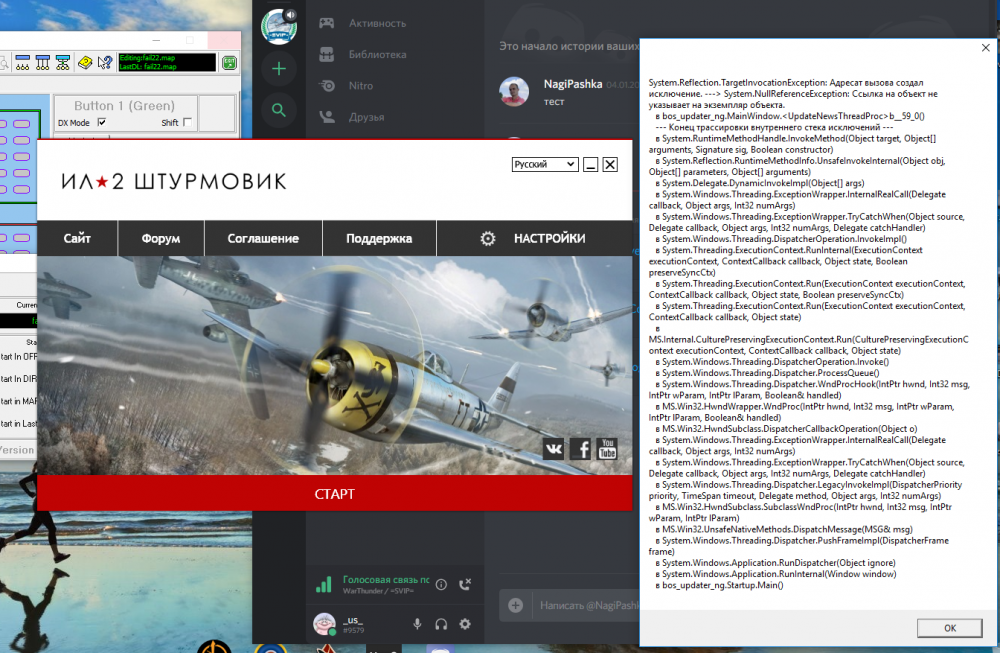This screenshot has width=1000, height=653.
Task: Show voice connection info icon
Action: coord(441,584)
